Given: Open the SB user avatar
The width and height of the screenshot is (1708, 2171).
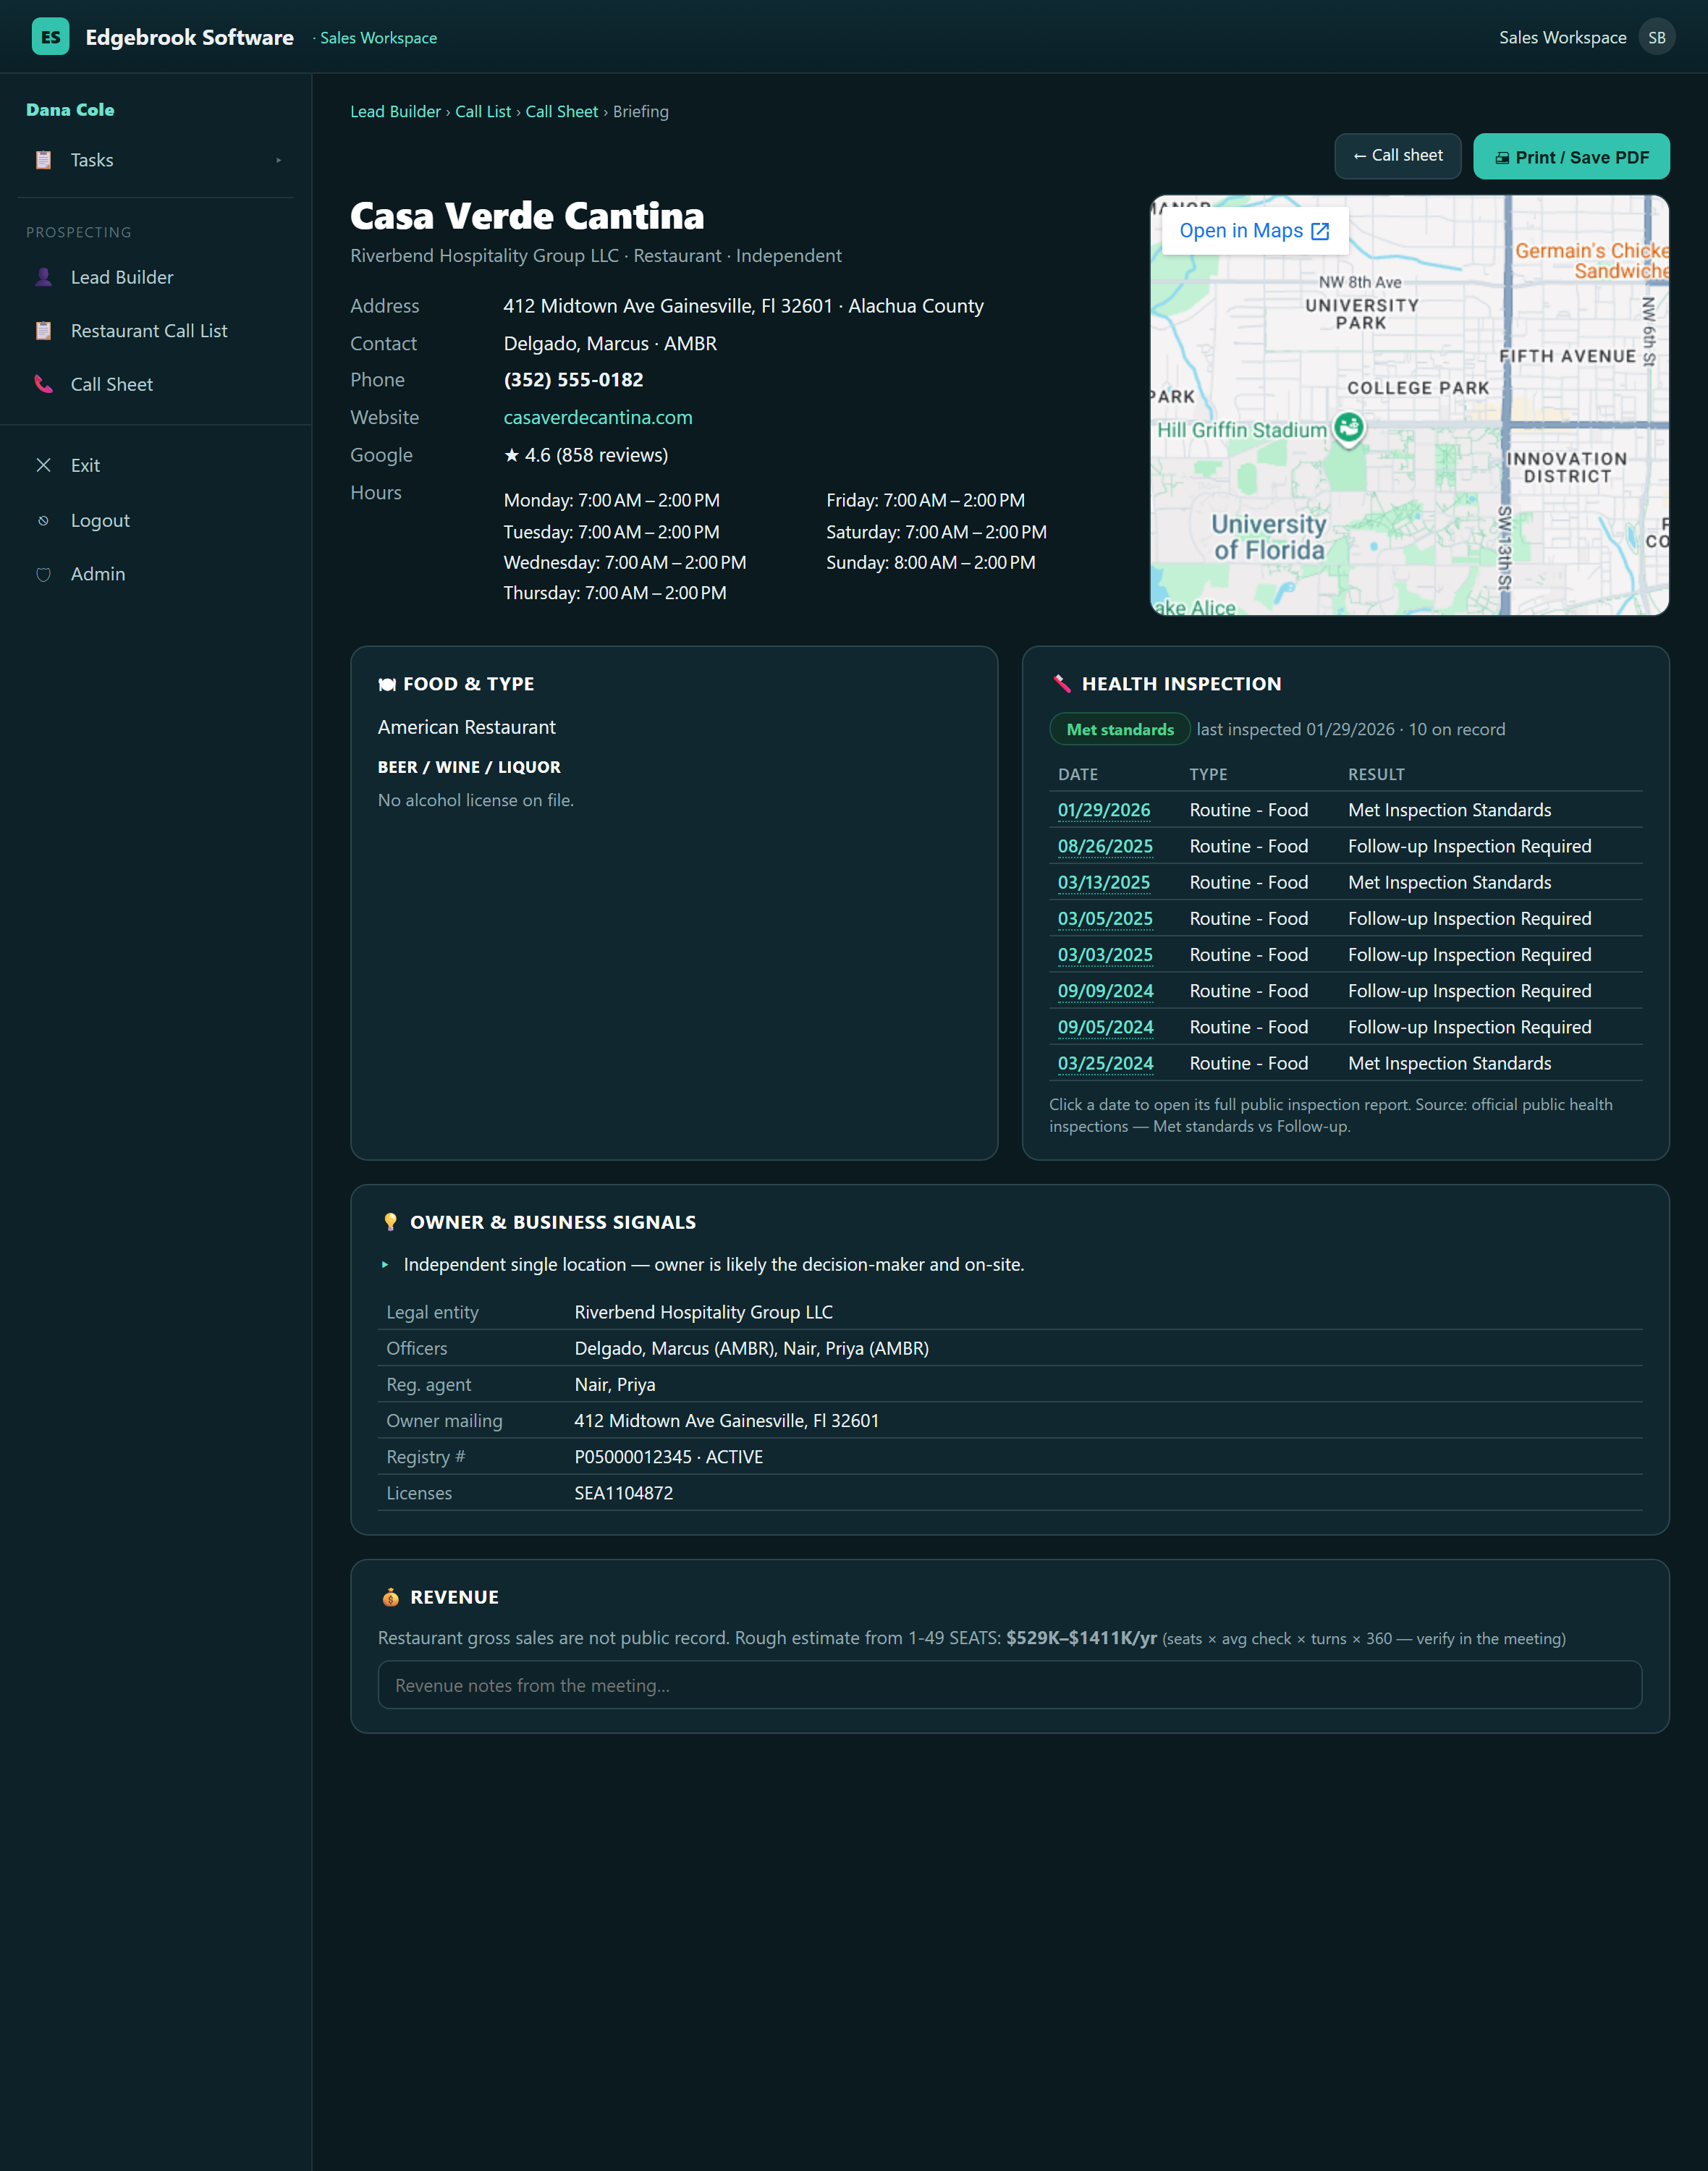Looking at the screenshot, I should [x=1656, y=37].
